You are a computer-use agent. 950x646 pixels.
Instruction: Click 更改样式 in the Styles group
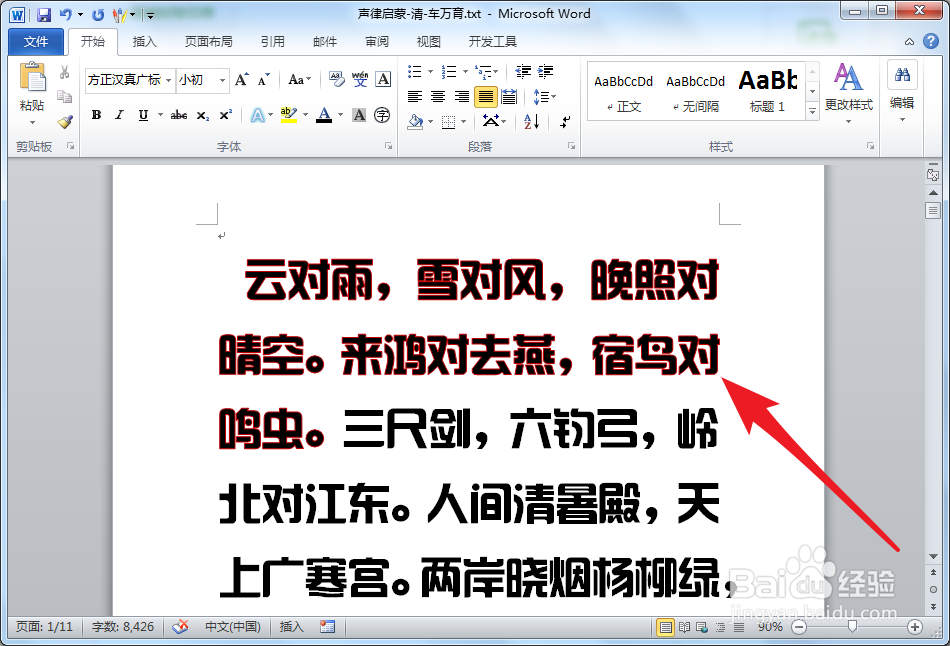coord(848,90)
